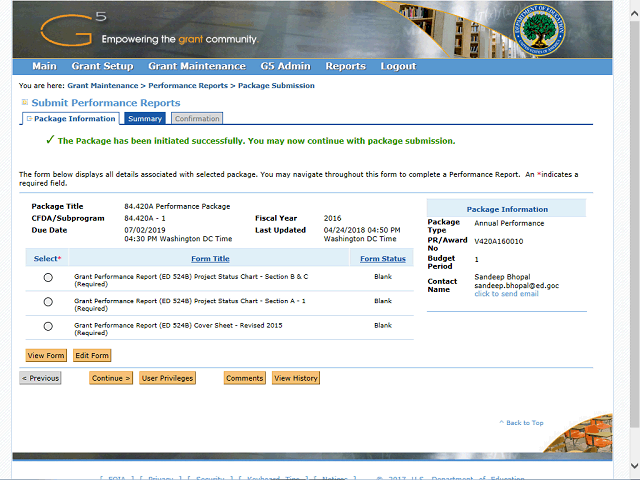Switch to the Summary tab
Image resolution: width=640 pixels, height=480 pixels.
145,118
